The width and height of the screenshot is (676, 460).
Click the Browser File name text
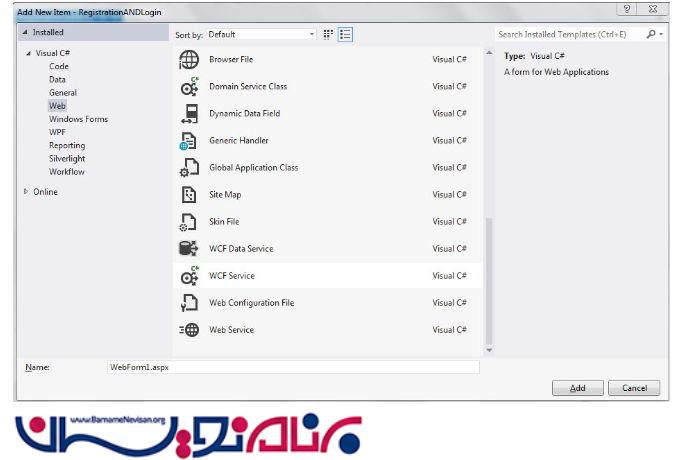(x=231, y=59)
